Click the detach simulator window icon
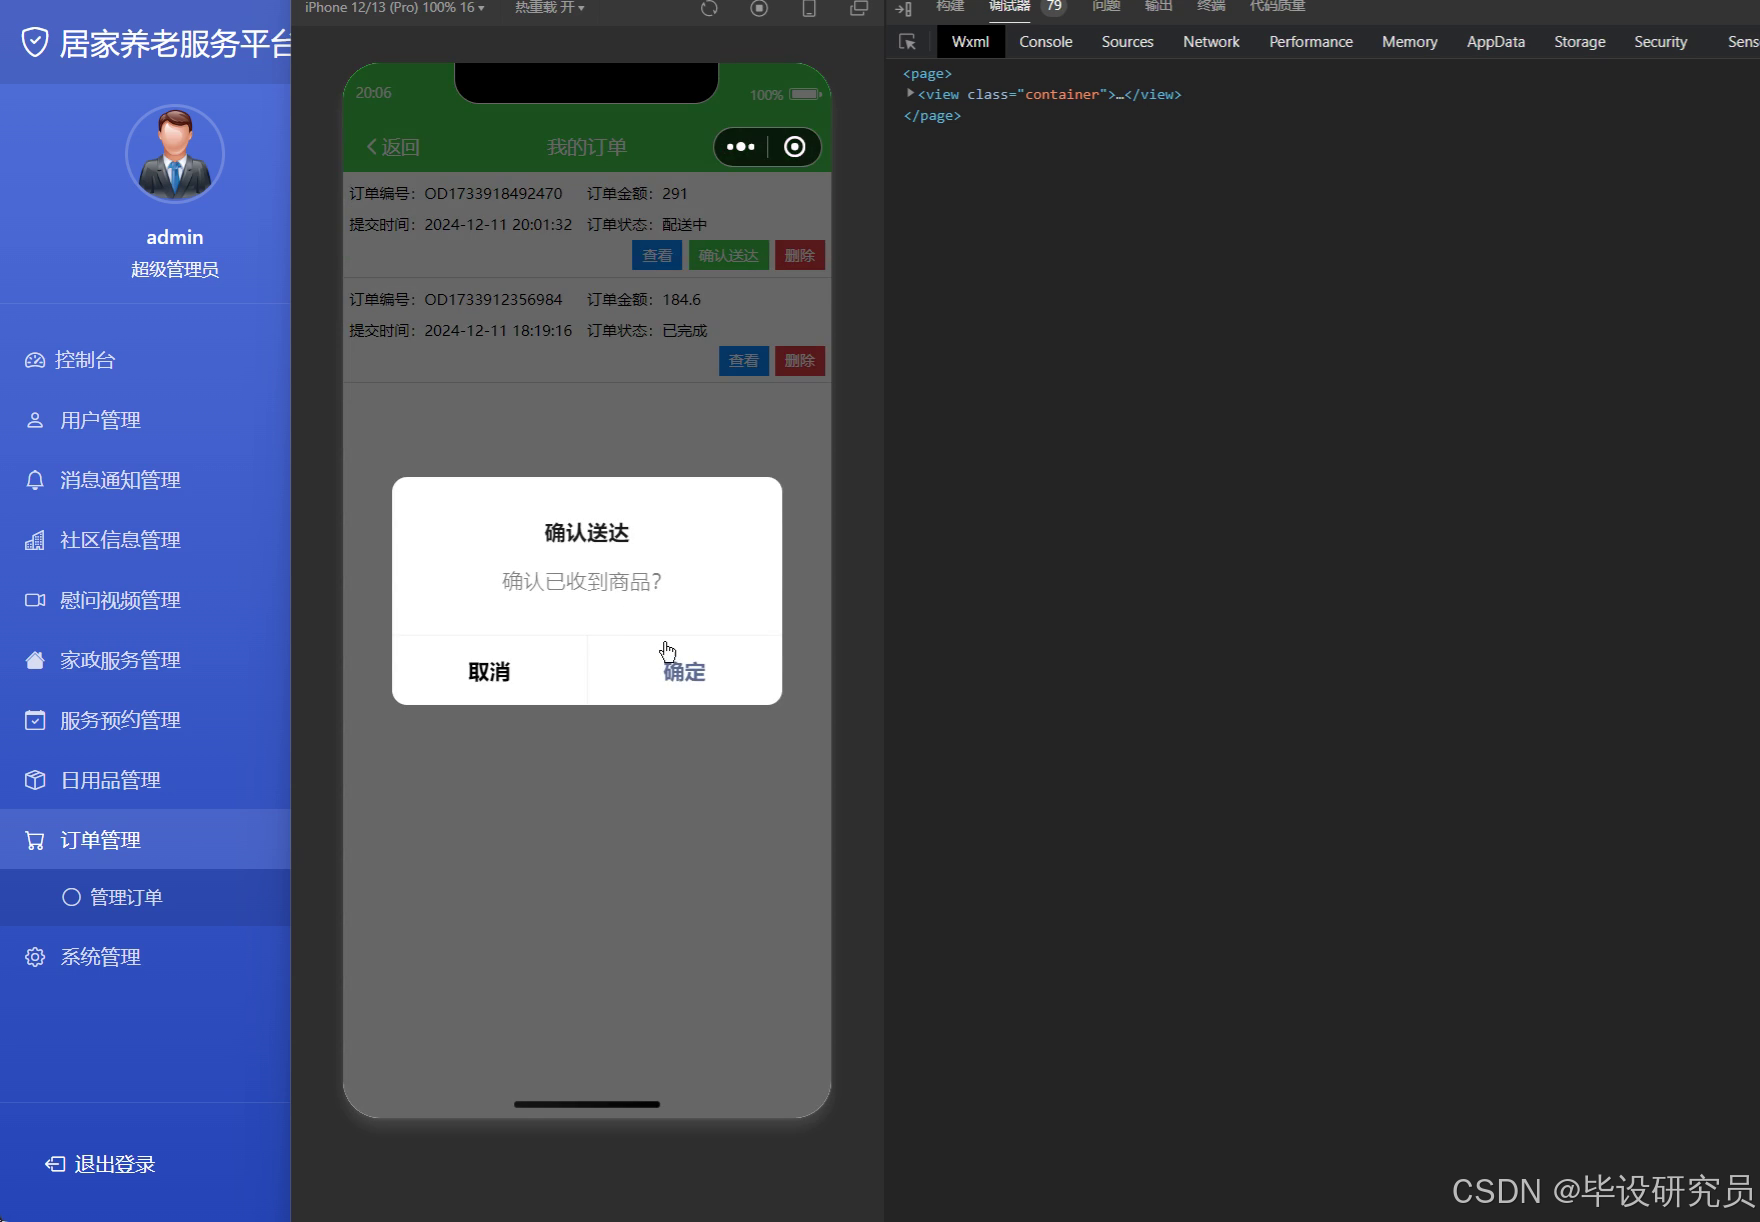 coord(859,8)
